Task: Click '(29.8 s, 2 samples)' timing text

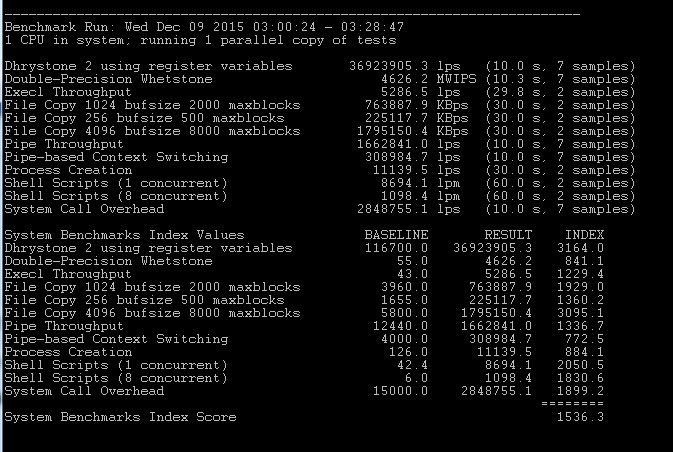Action: click(x=561, y=92)
